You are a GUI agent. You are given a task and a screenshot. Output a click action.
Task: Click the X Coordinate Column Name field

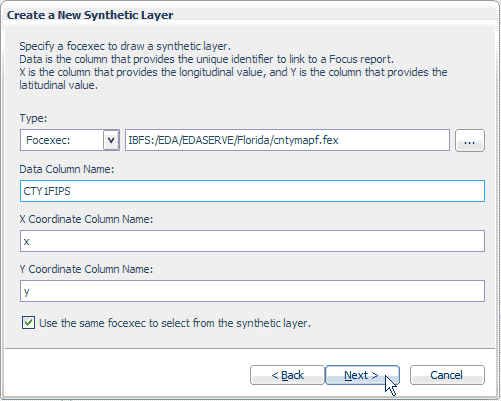coord(252,241)
